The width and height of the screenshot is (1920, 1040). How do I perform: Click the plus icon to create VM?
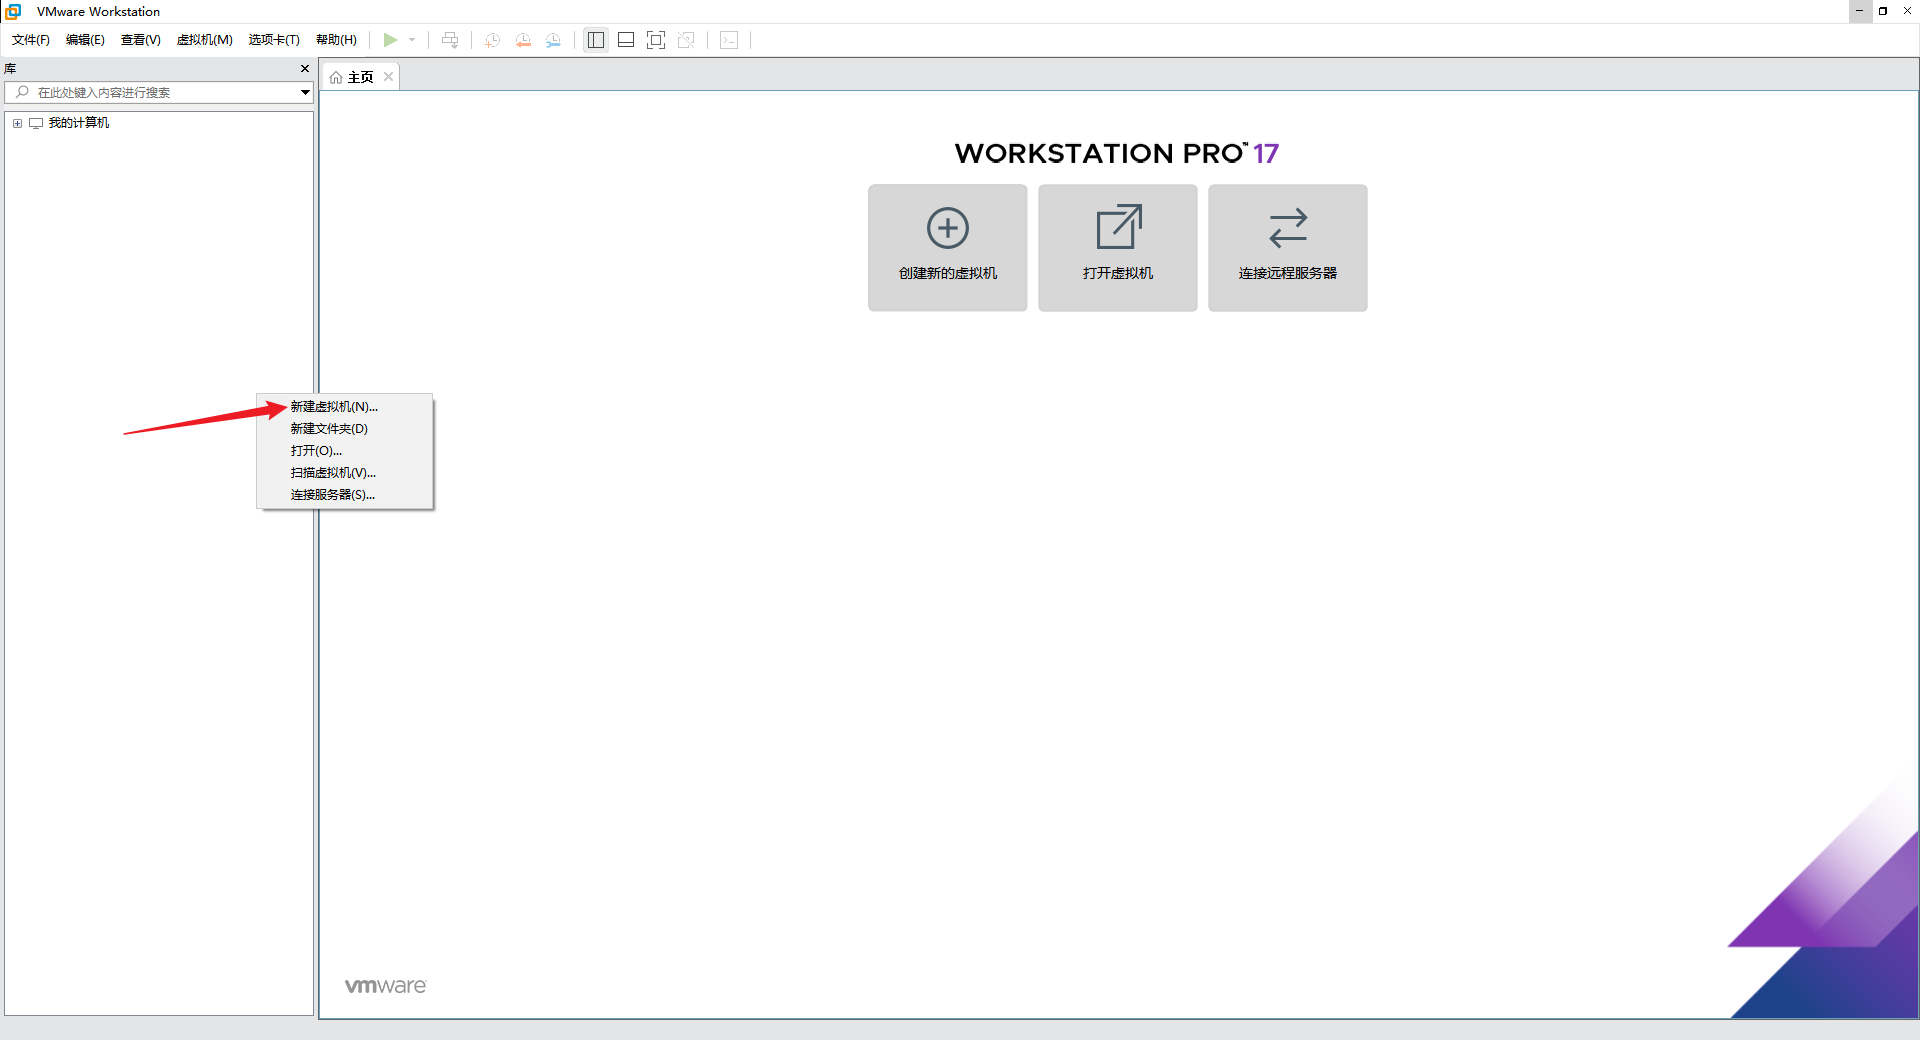(948, 228)
